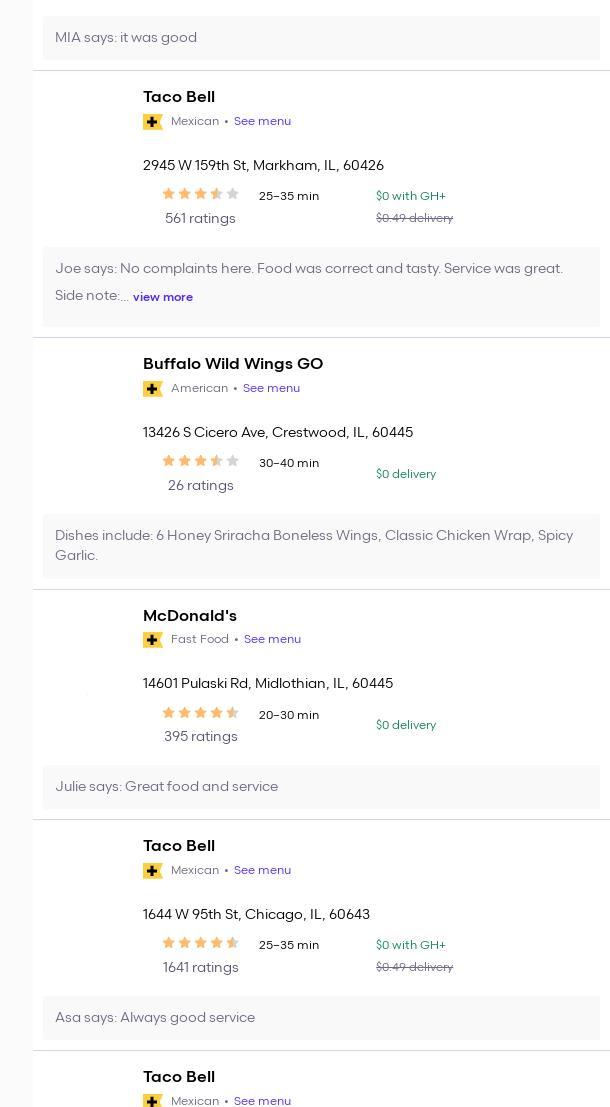This screenshot has width=610, height=1107.
Task: Click the GH+ badge icon for McDonald's
Action: coord(153,640)
